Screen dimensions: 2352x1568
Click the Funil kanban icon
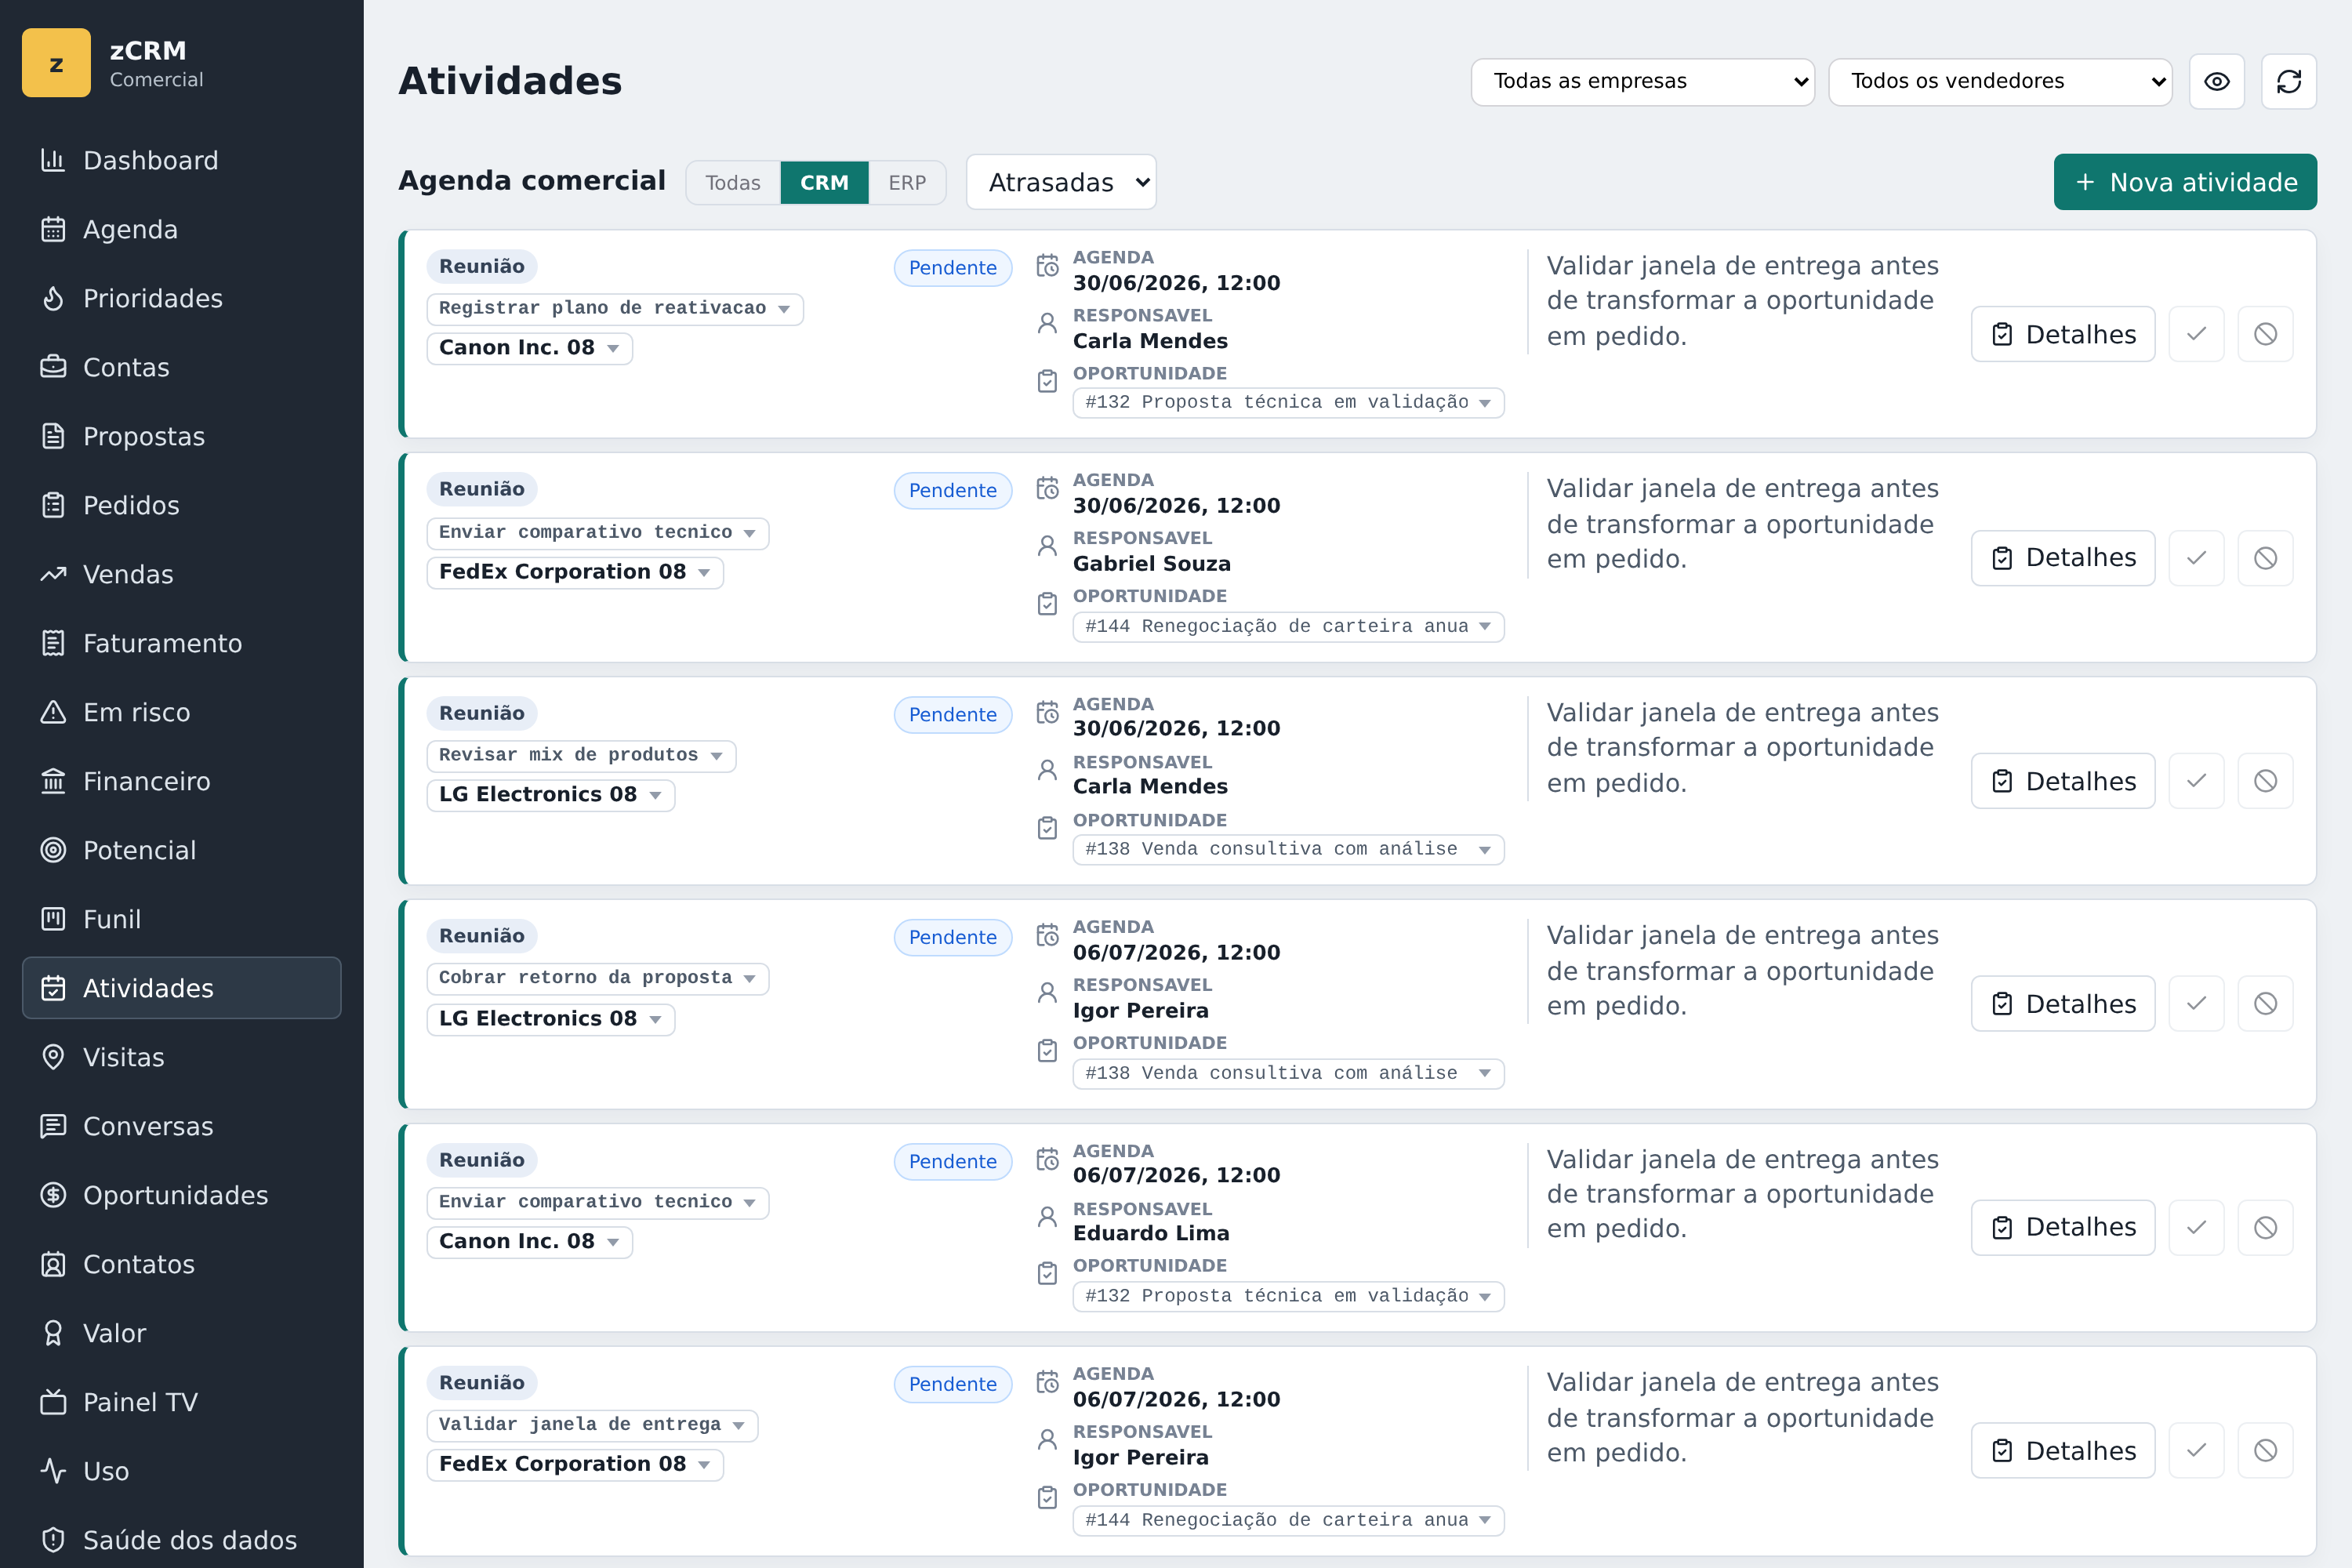[53, 919]
